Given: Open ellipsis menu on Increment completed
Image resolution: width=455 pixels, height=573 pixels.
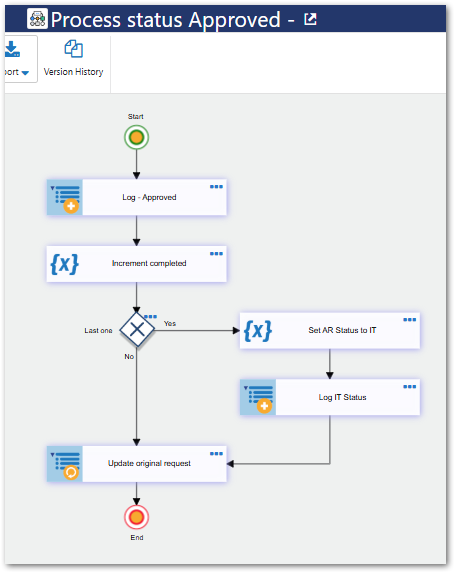Looking at the screenshot, I should pos(216,254).
